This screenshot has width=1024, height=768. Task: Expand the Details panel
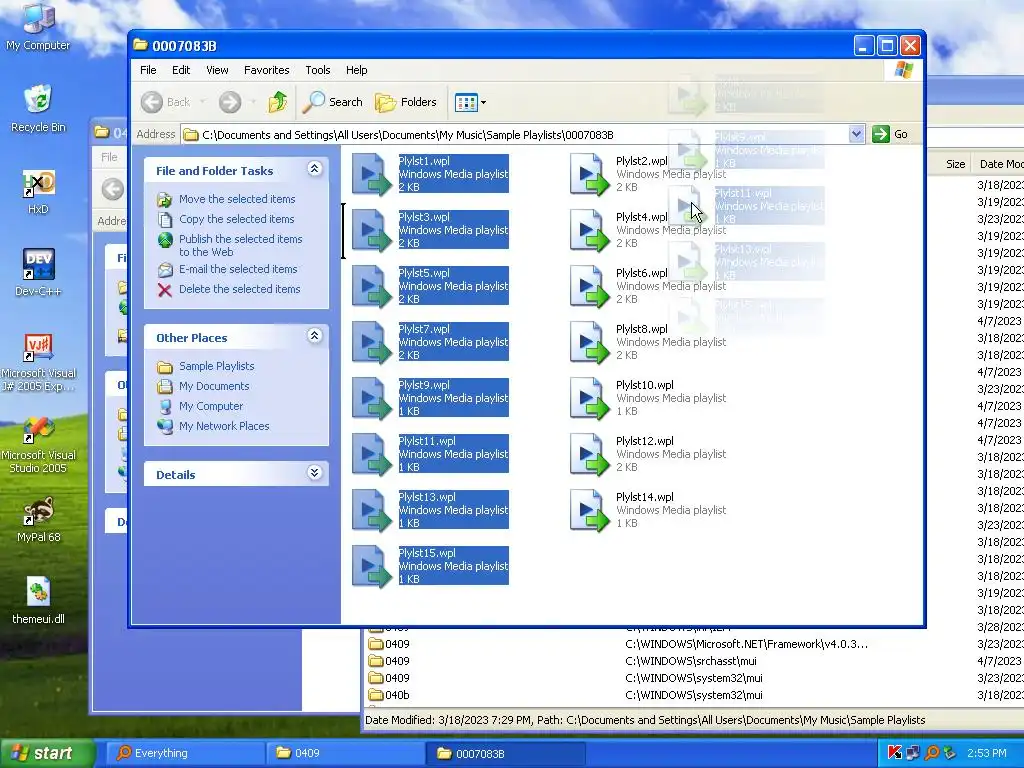click(314, 473)
